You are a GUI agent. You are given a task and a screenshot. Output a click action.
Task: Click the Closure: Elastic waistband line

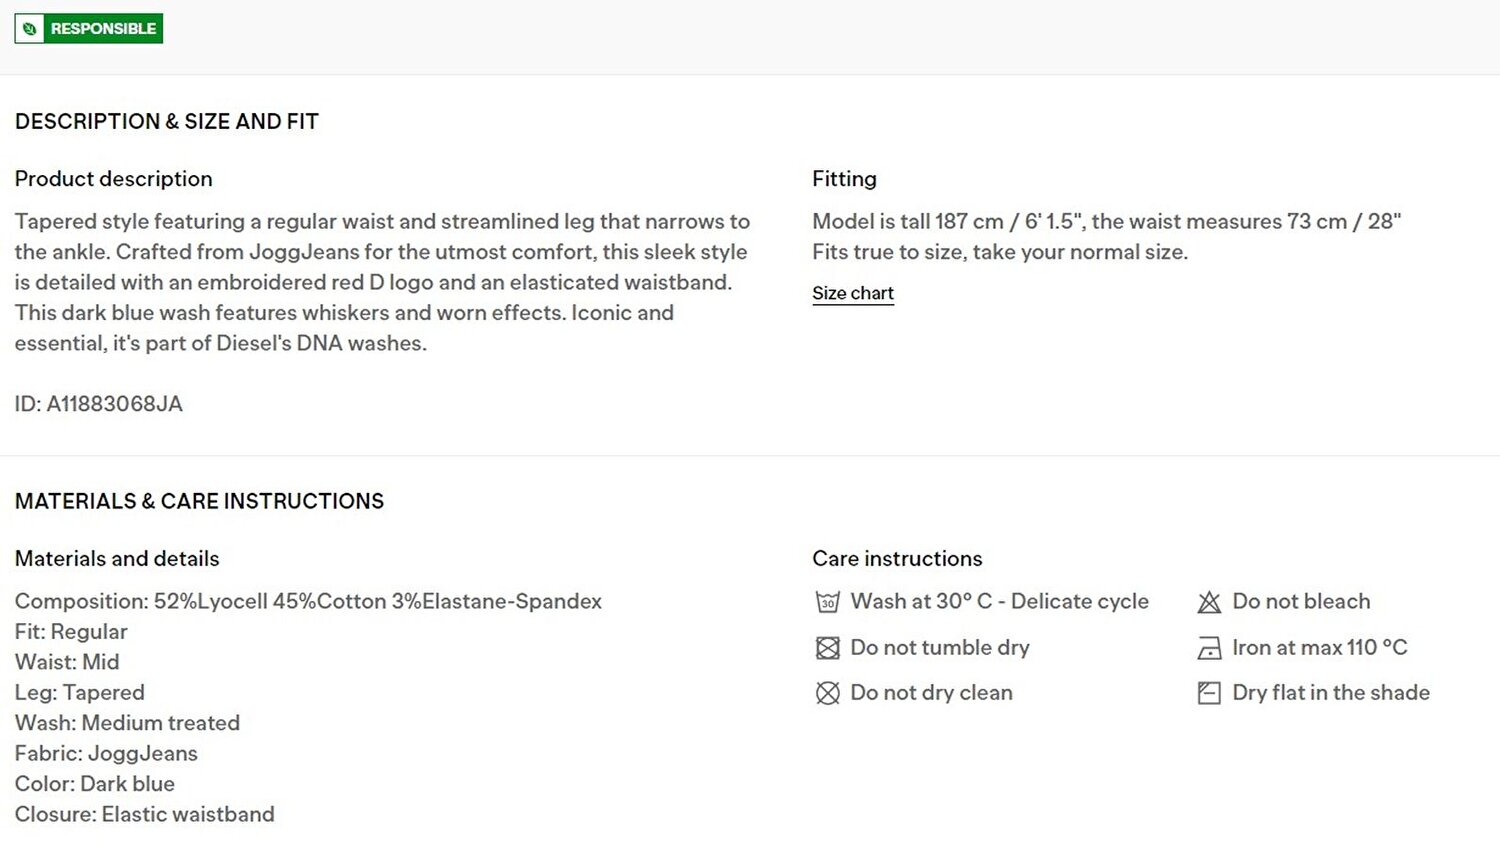pyautogui.click(x=144, y=815)
